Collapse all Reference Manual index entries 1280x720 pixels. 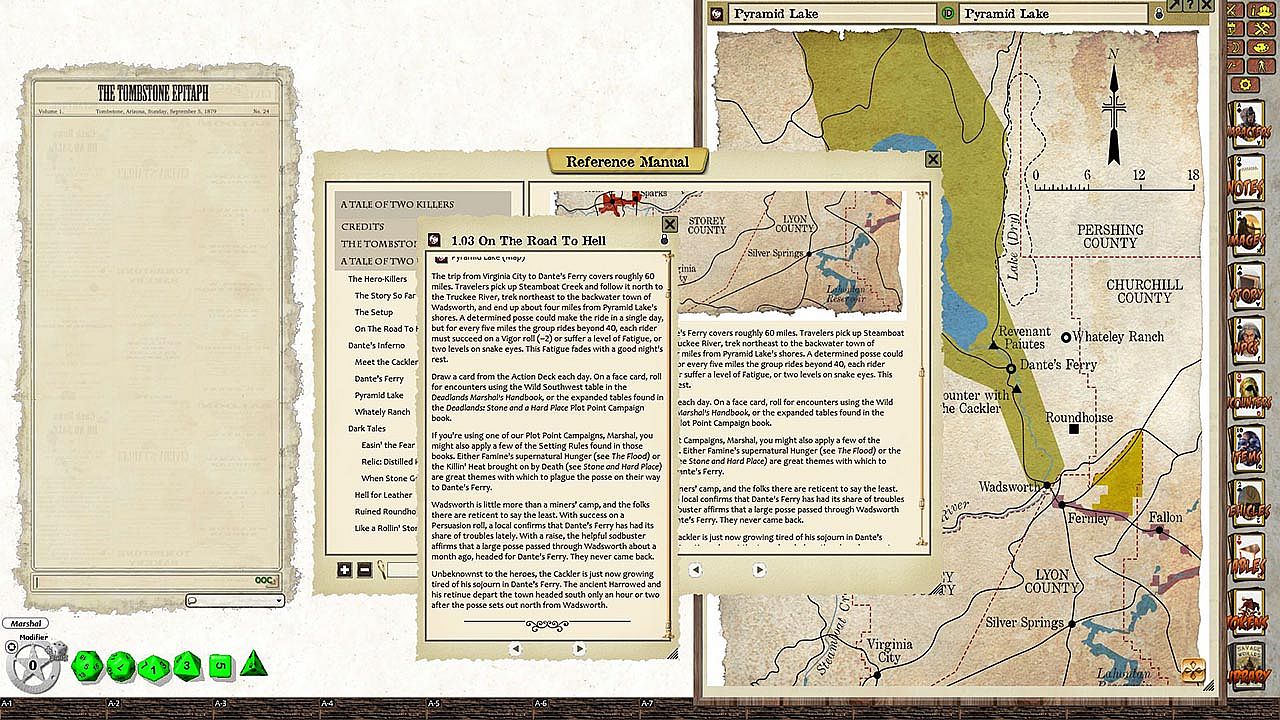point(364,570)
